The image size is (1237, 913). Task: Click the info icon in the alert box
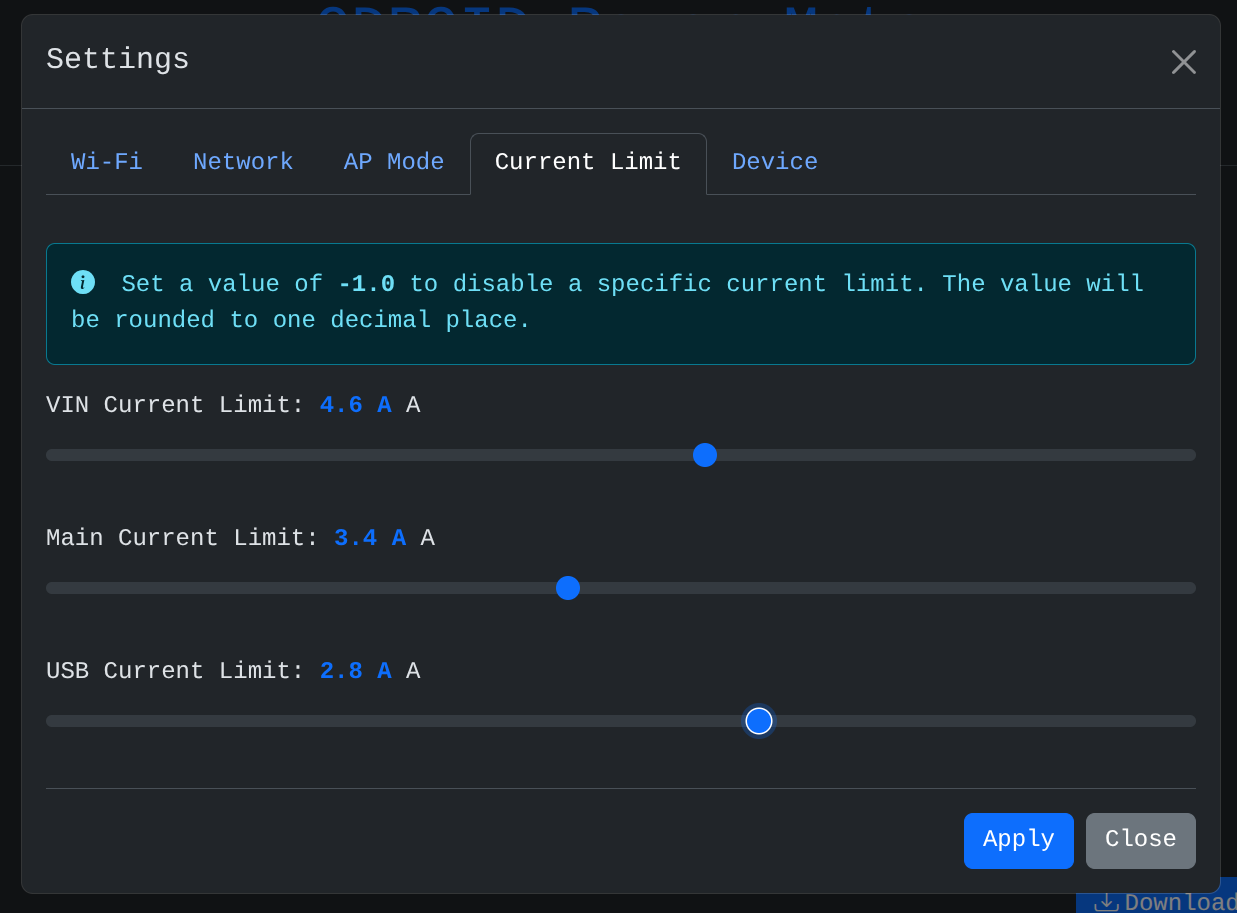(x=83, y=283)
